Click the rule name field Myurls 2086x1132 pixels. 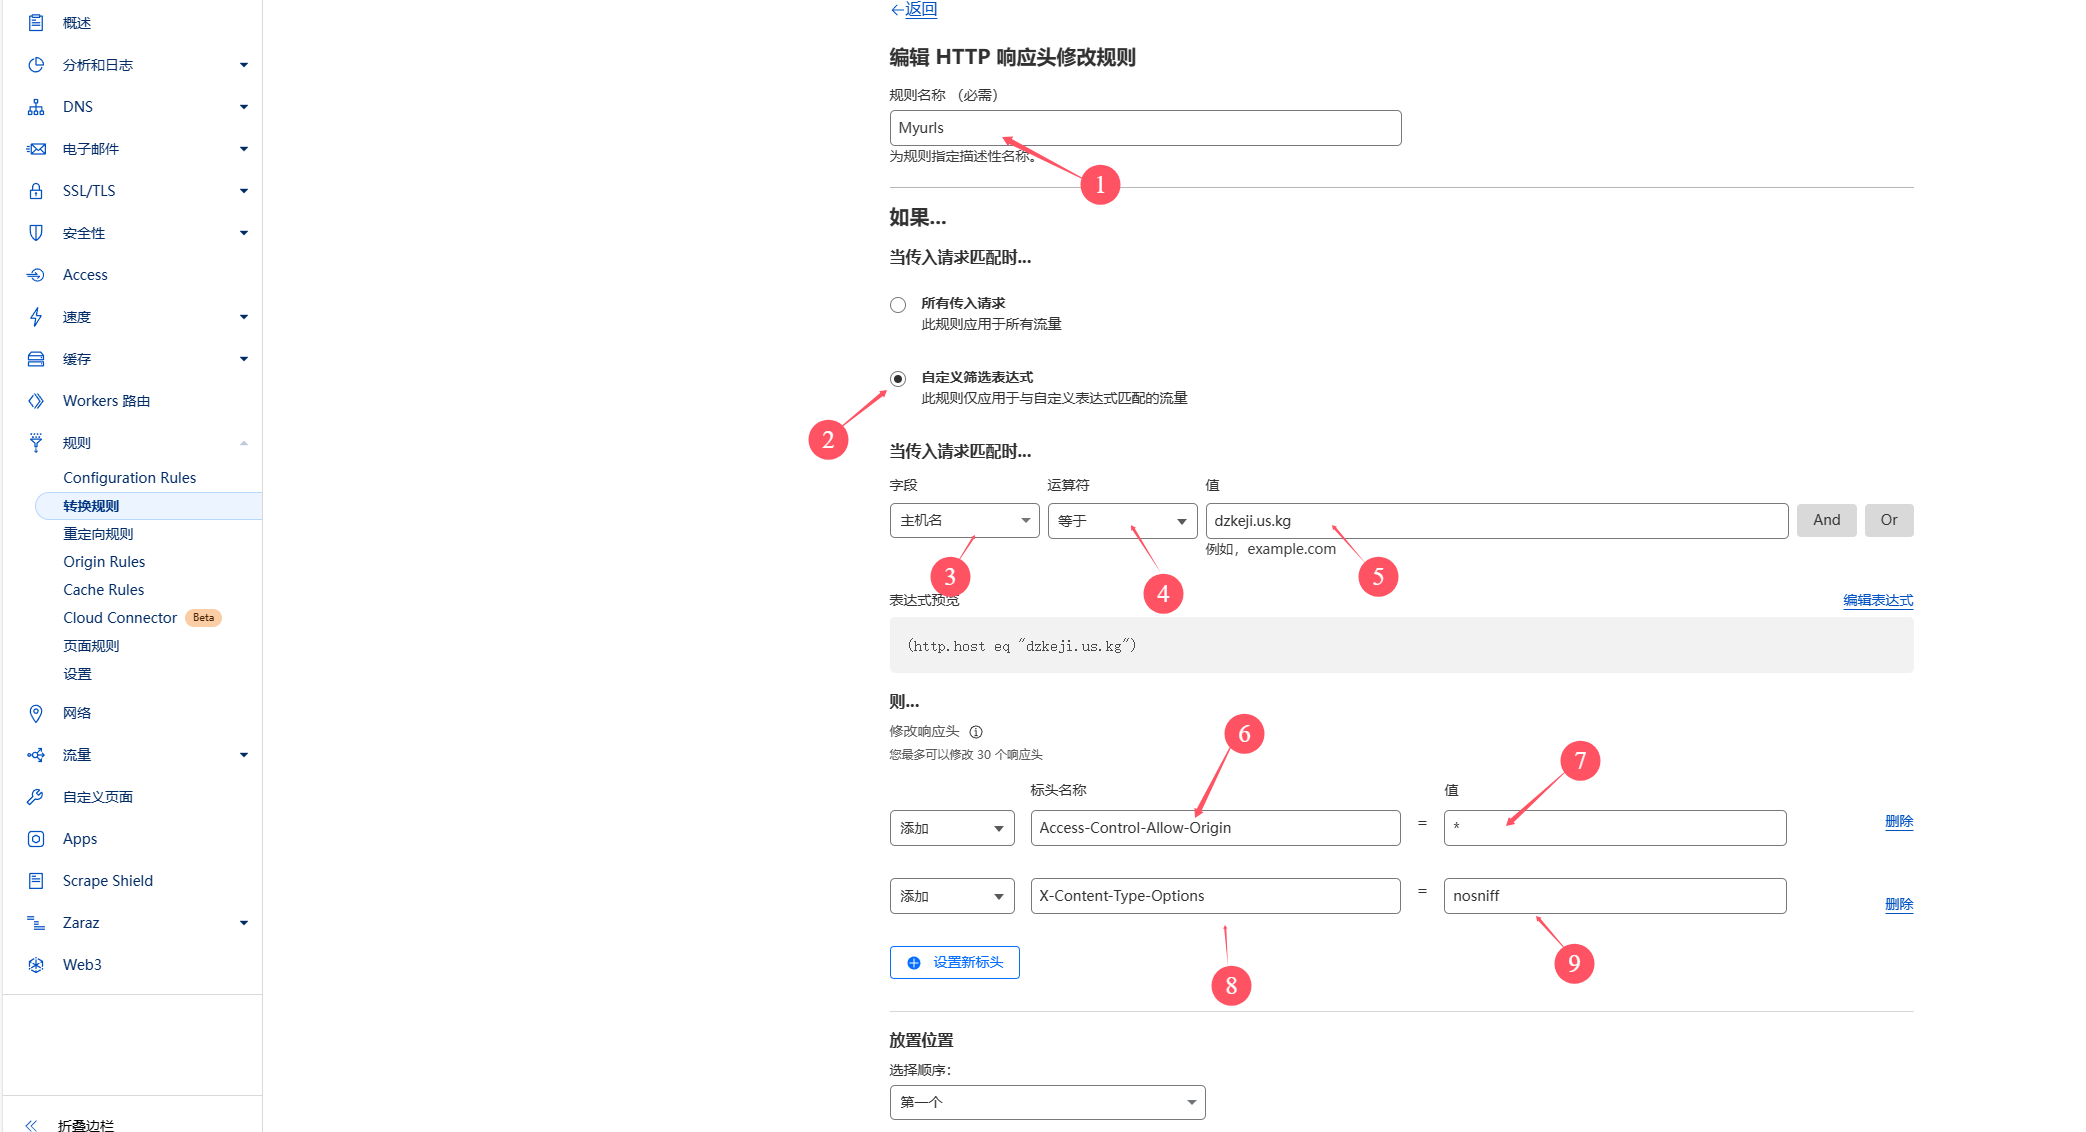click(x=1145, y=128)
